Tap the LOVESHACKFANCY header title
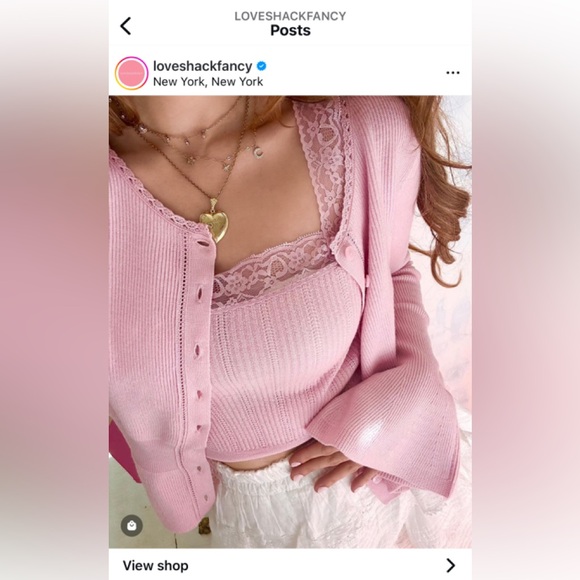Screen dimensions: 580x580 (290, 16)
